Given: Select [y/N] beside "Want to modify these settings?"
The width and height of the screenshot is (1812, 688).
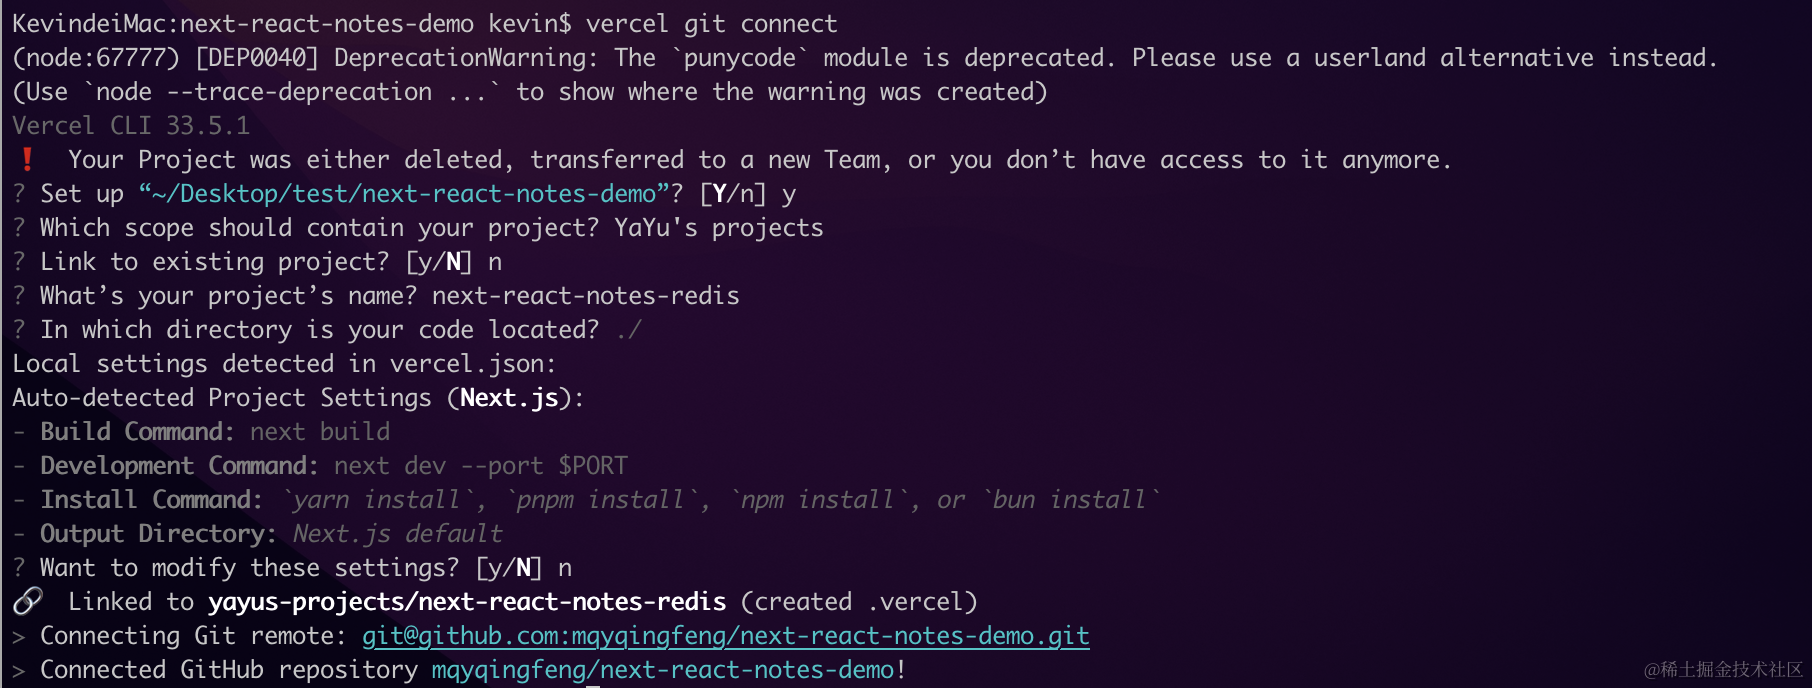Looking at the screenshot, I should 509,568.
